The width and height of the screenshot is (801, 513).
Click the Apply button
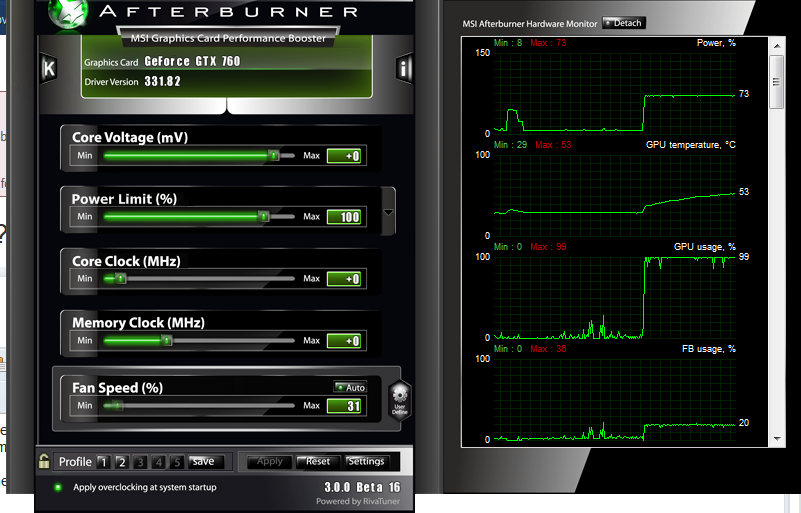(269, 461)
